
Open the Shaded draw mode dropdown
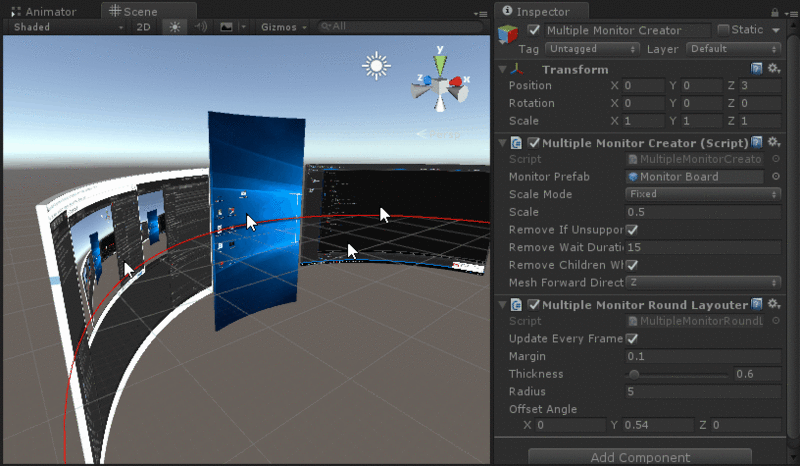(68, 27)
